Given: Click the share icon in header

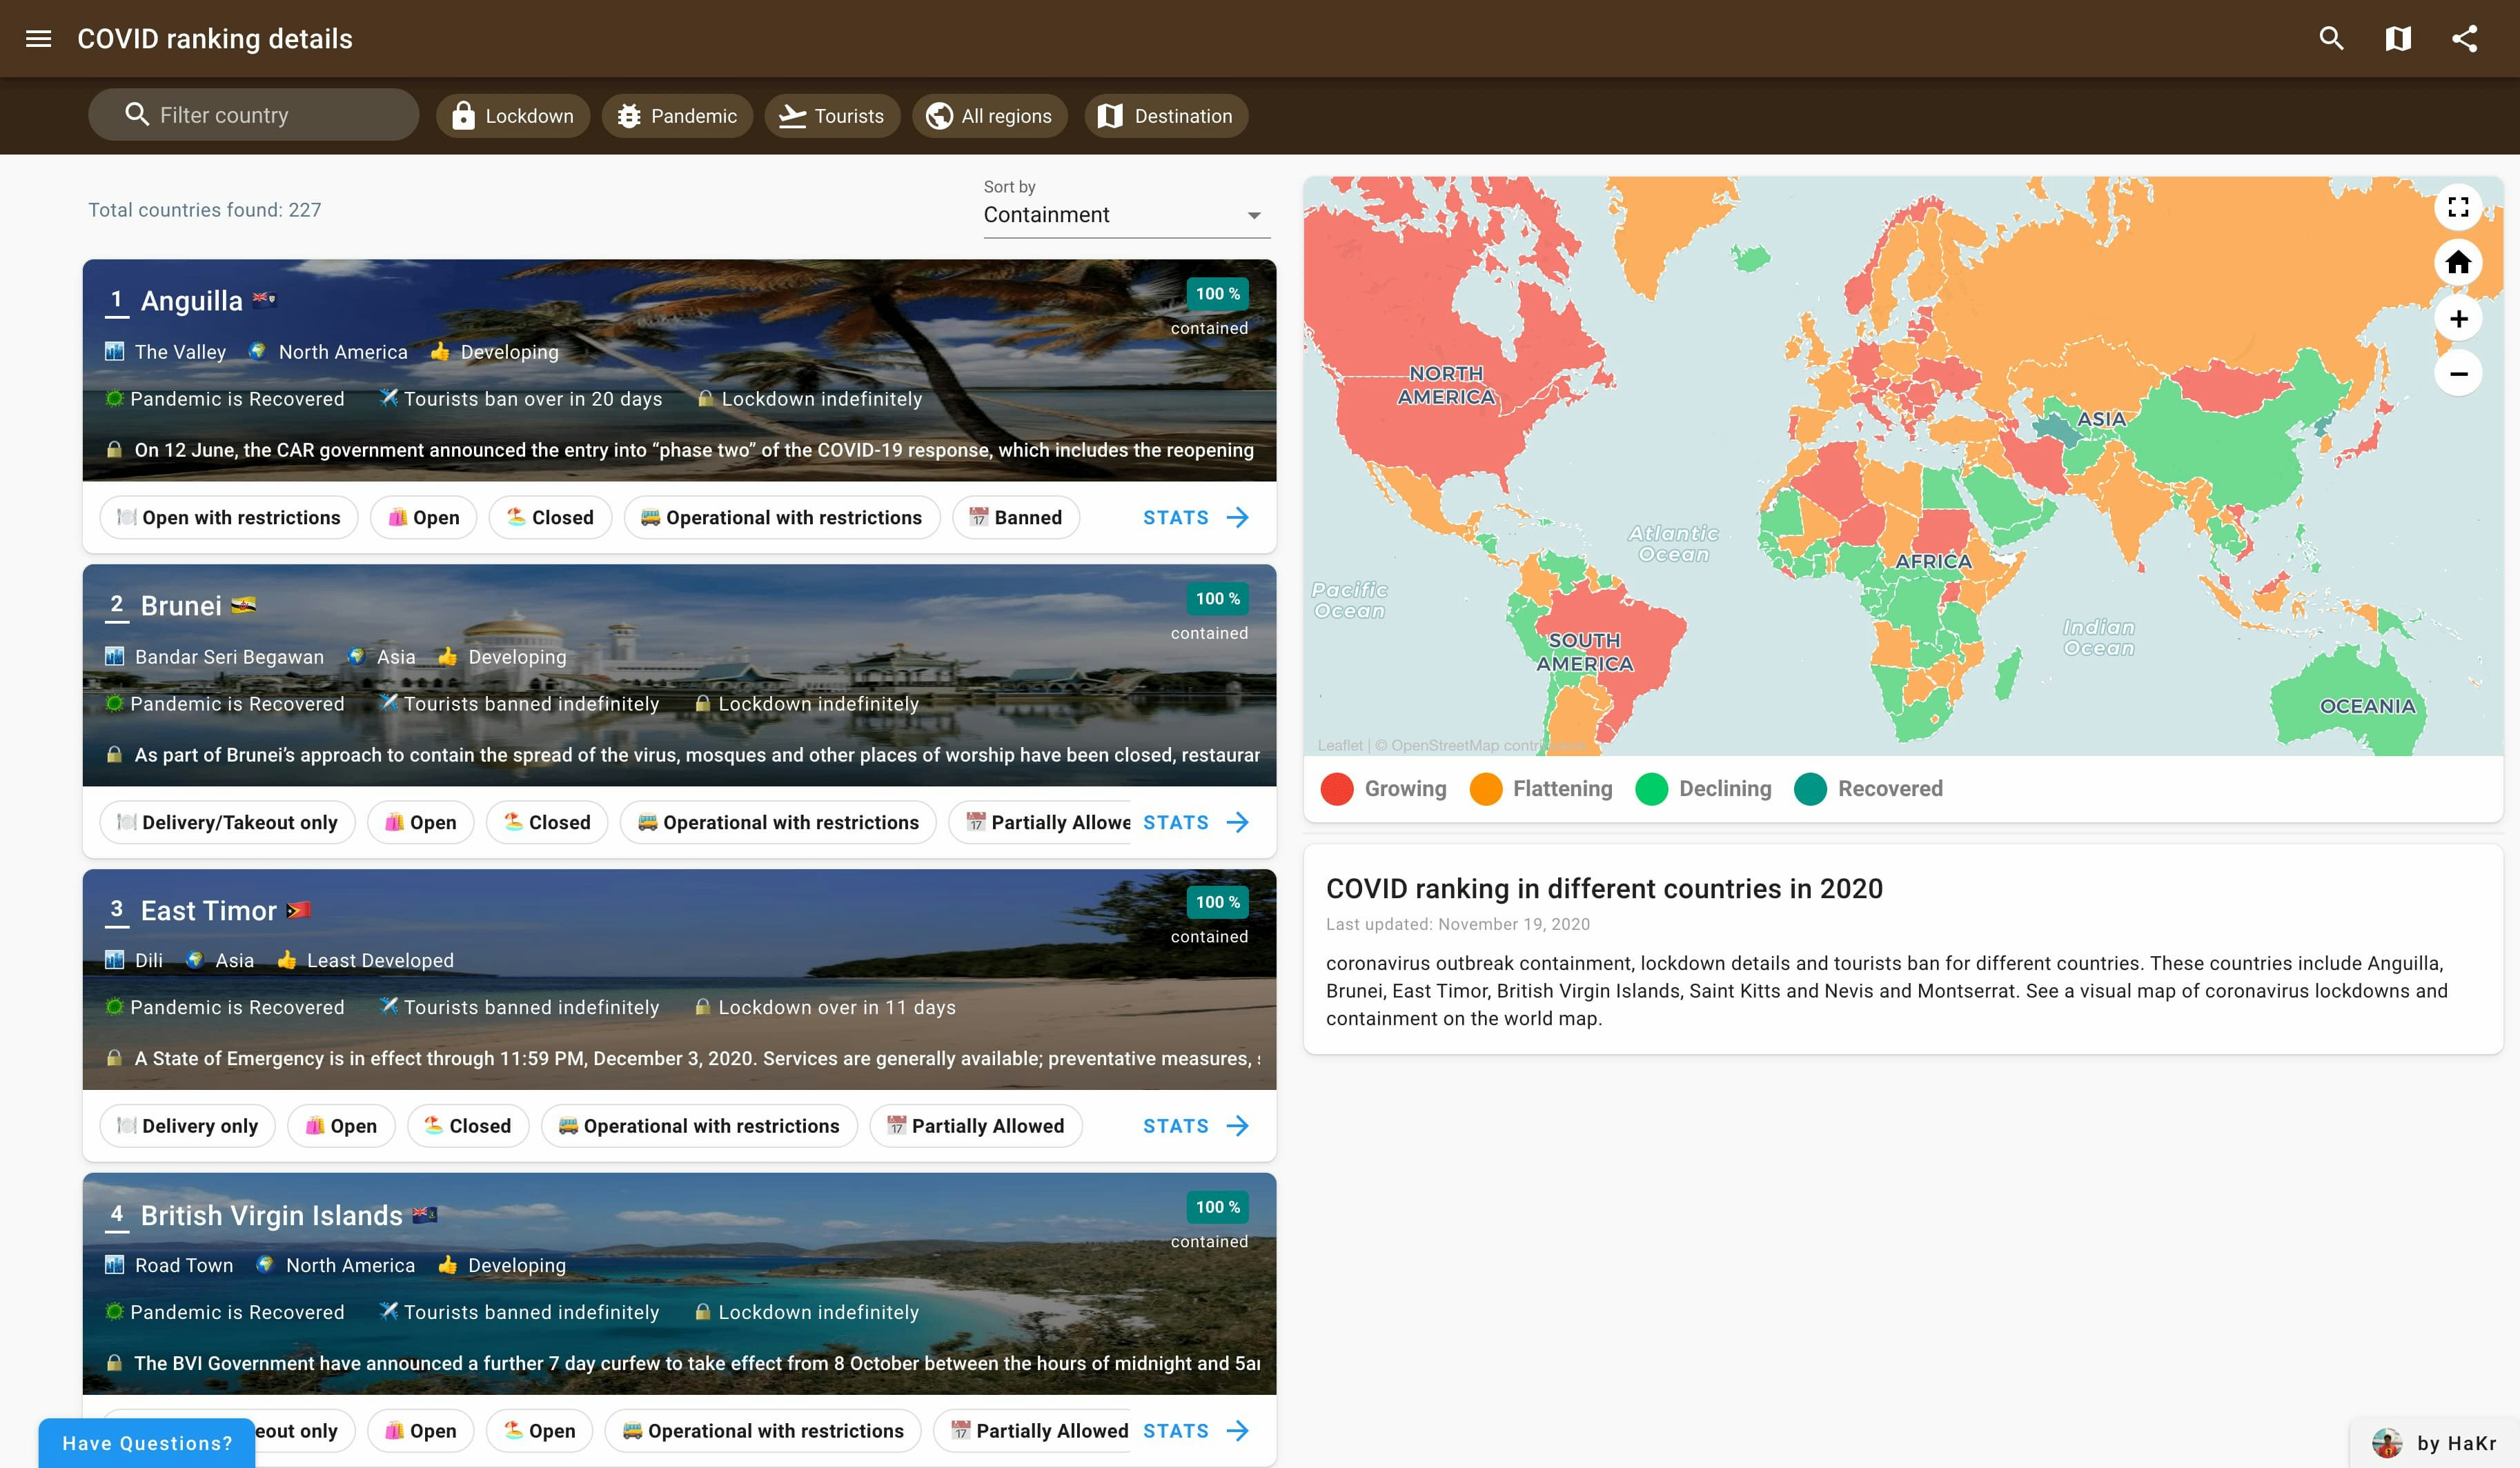Looking at the screenshot, I should coord(2465,39).
